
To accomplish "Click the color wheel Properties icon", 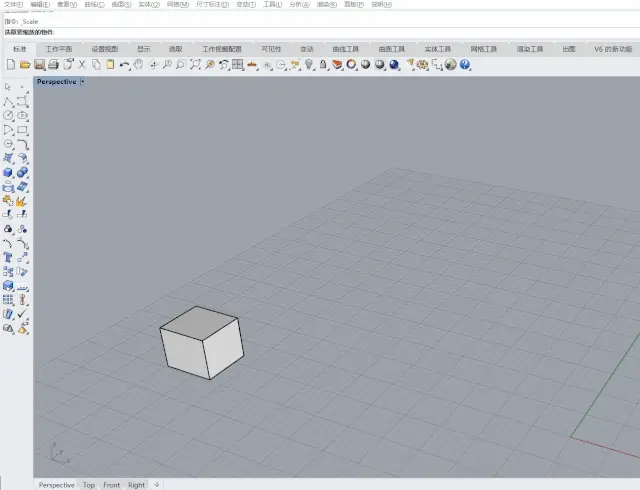I will pyautogui.click(x=351, y=65).
